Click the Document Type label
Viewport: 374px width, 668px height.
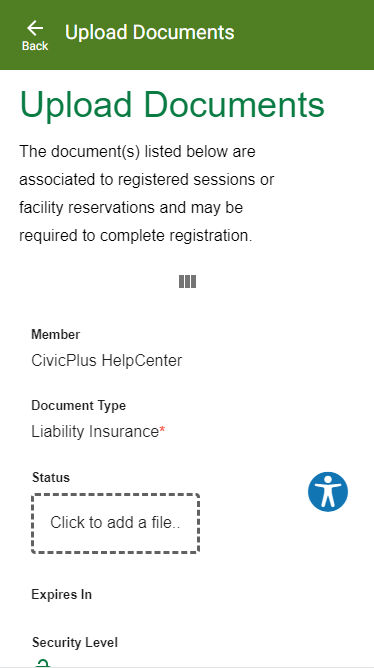pos(79,406)
